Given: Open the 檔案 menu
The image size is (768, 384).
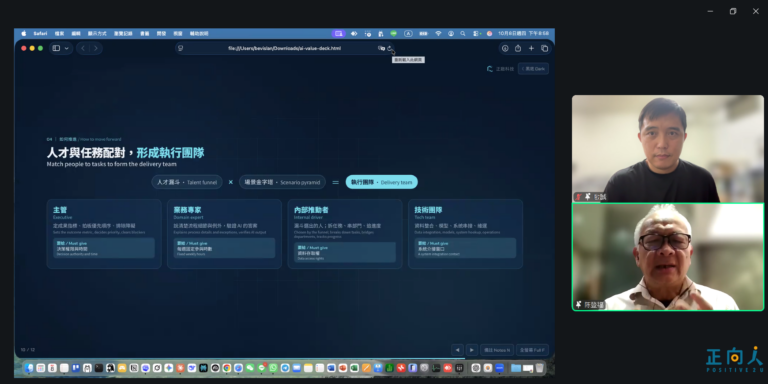Looking at the screenshot, I should [59, 33].
